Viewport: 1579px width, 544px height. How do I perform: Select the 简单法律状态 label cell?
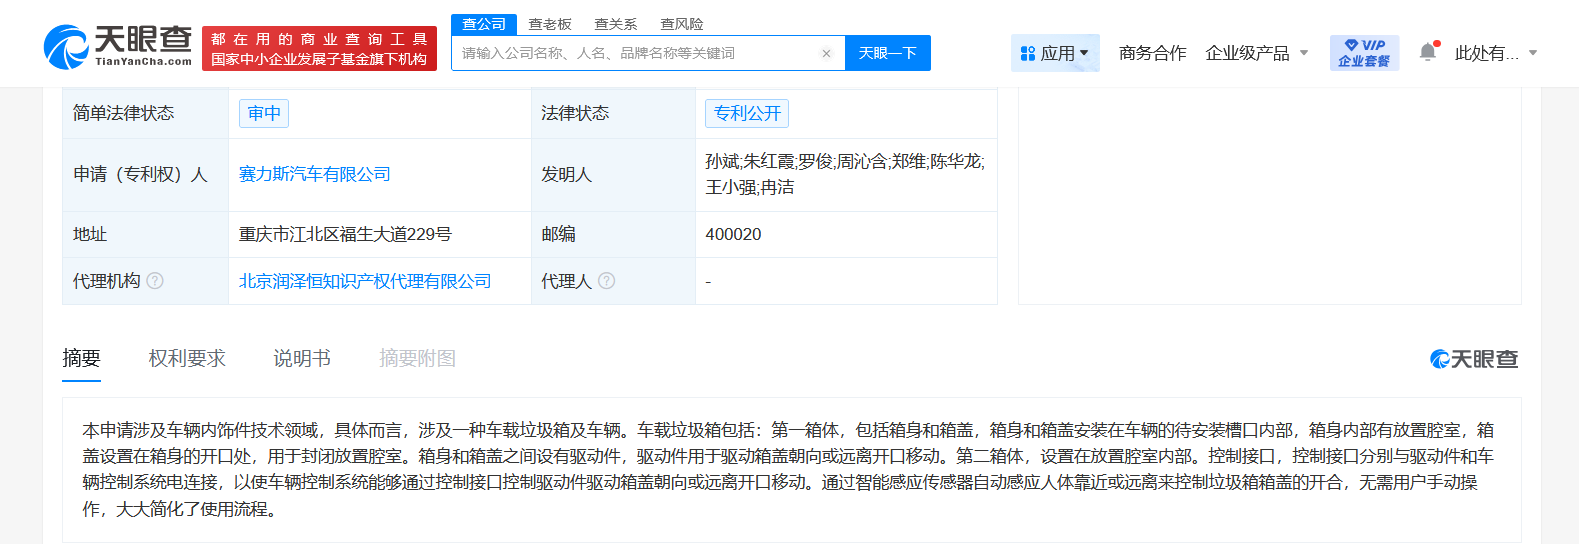pyautogui.click(x=145, y=113)
